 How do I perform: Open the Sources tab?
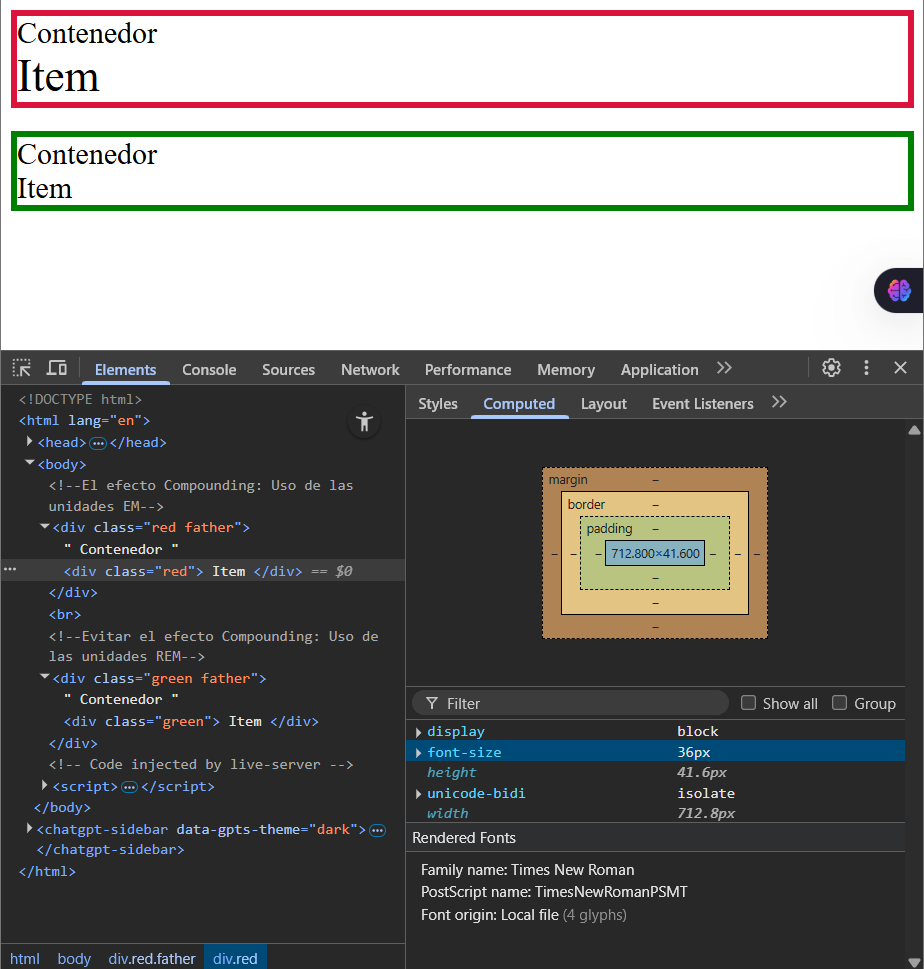289,370
